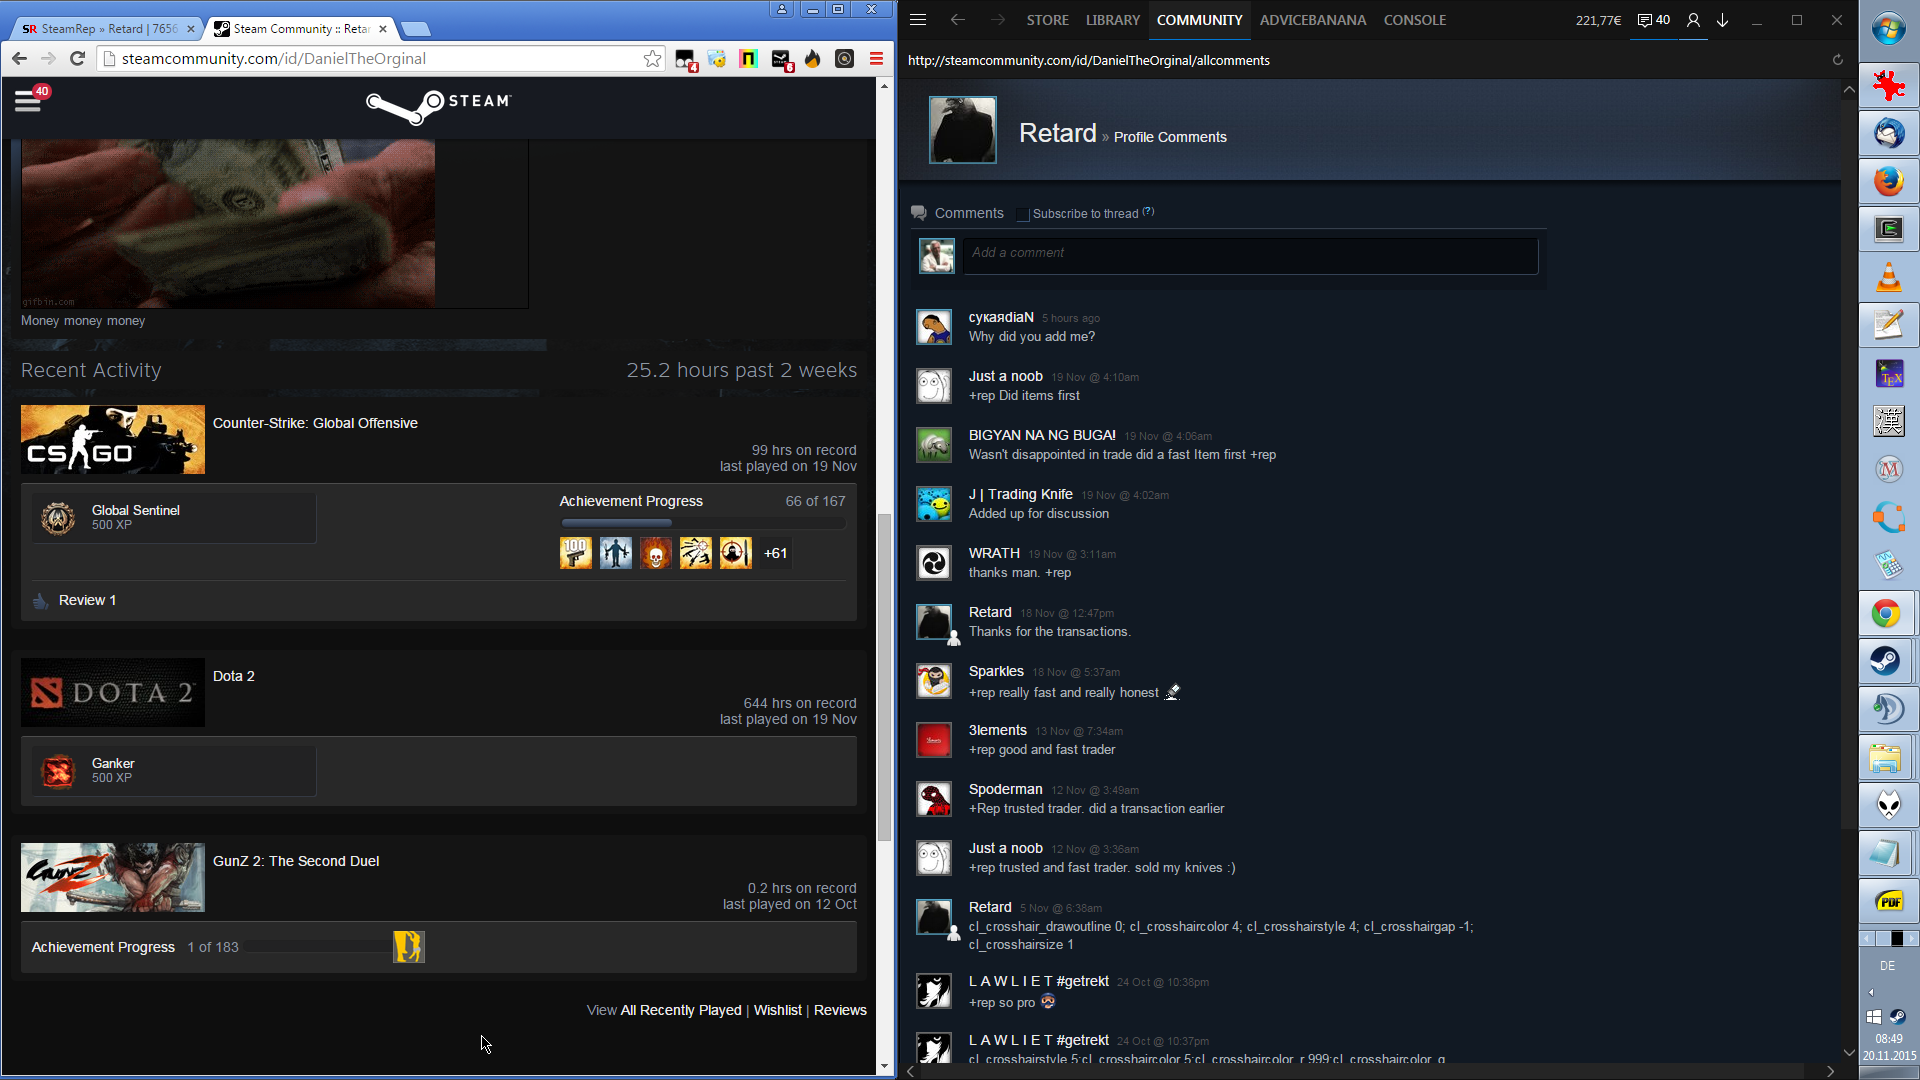Open the friends icon in Steam header
The width and height of the screenshot is (1920, 1080).
point(1693,20)
